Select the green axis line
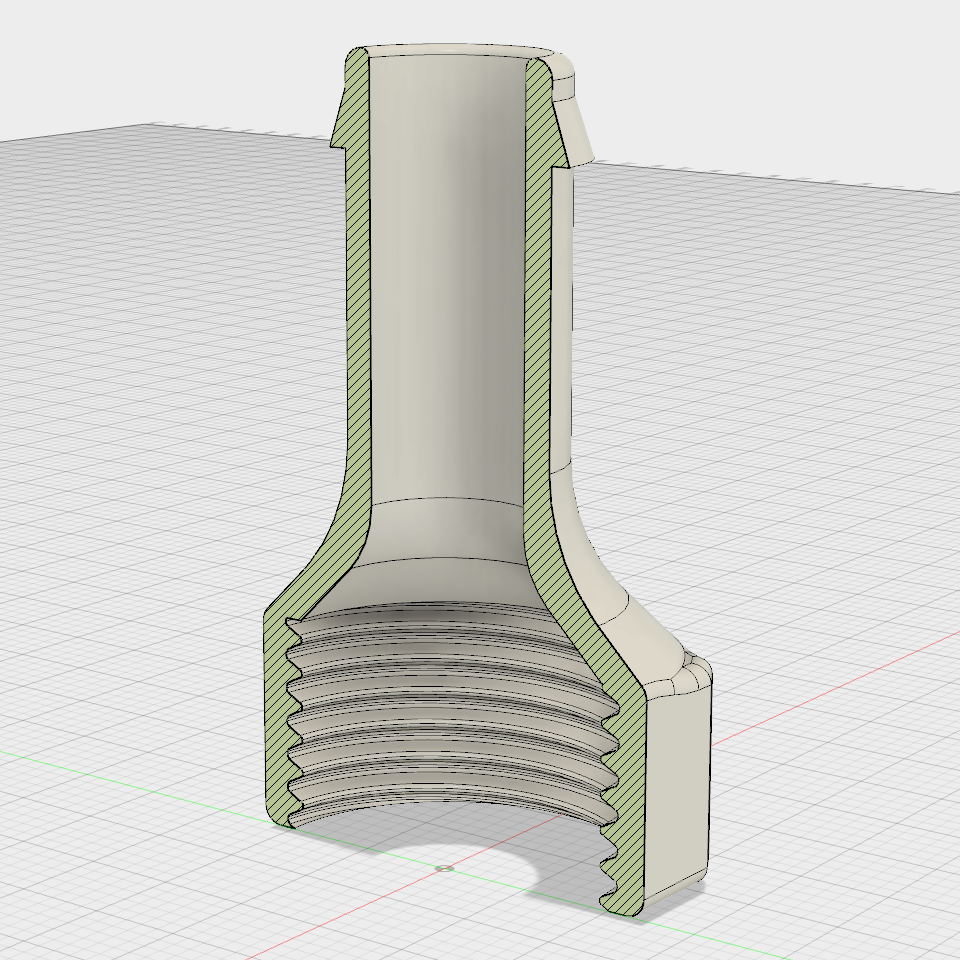The image size is (960, 960). pos(120,779)
